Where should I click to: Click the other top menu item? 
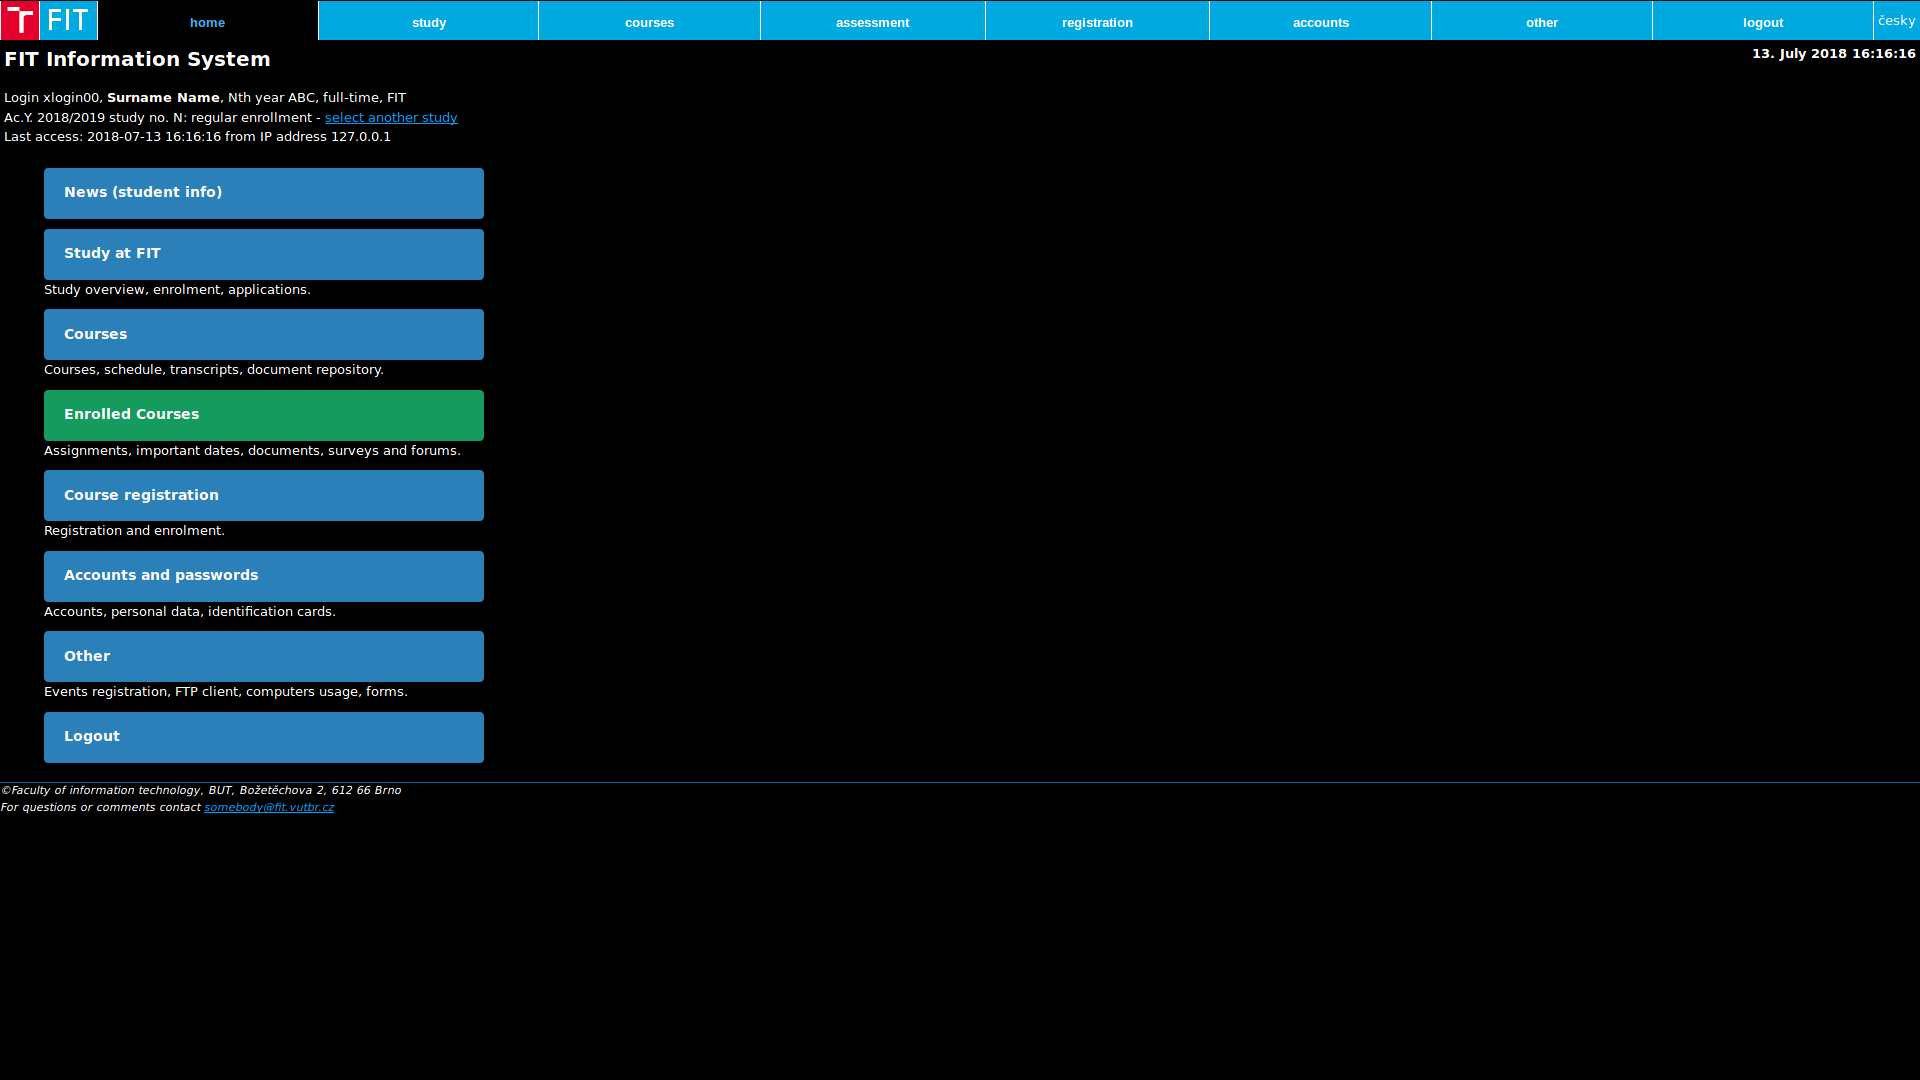click(1541, 22)
